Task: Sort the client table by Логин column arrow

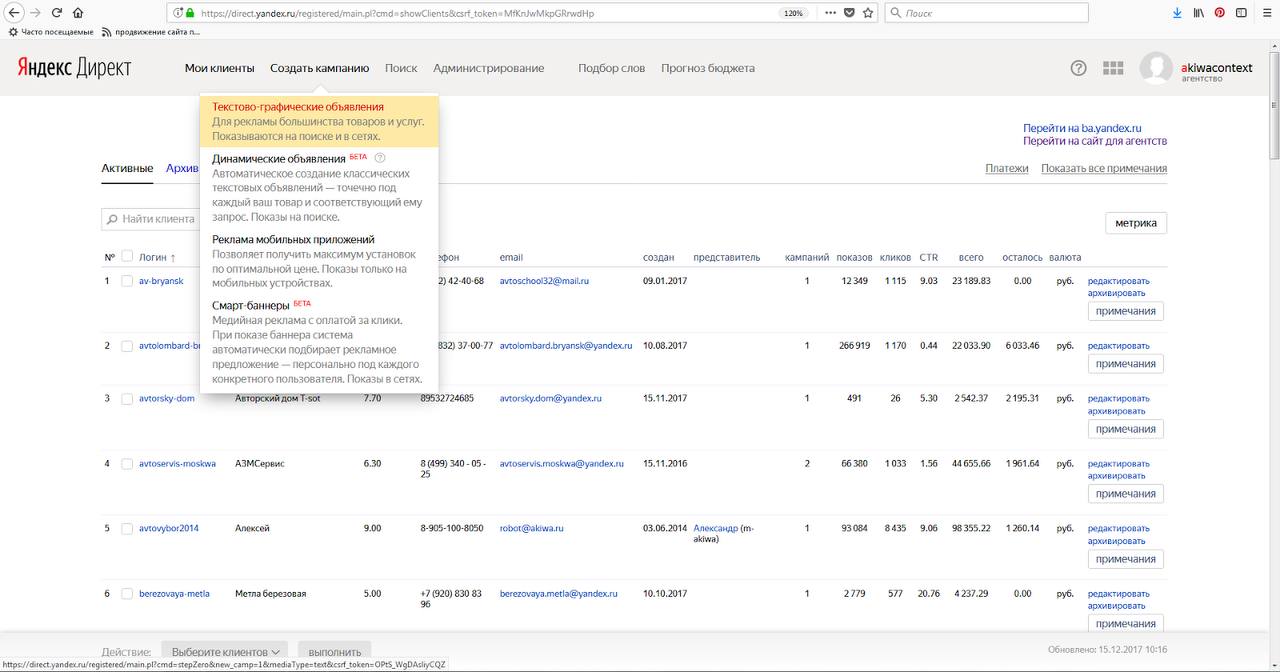Action: pyautogui.click(x=173, y=258)
